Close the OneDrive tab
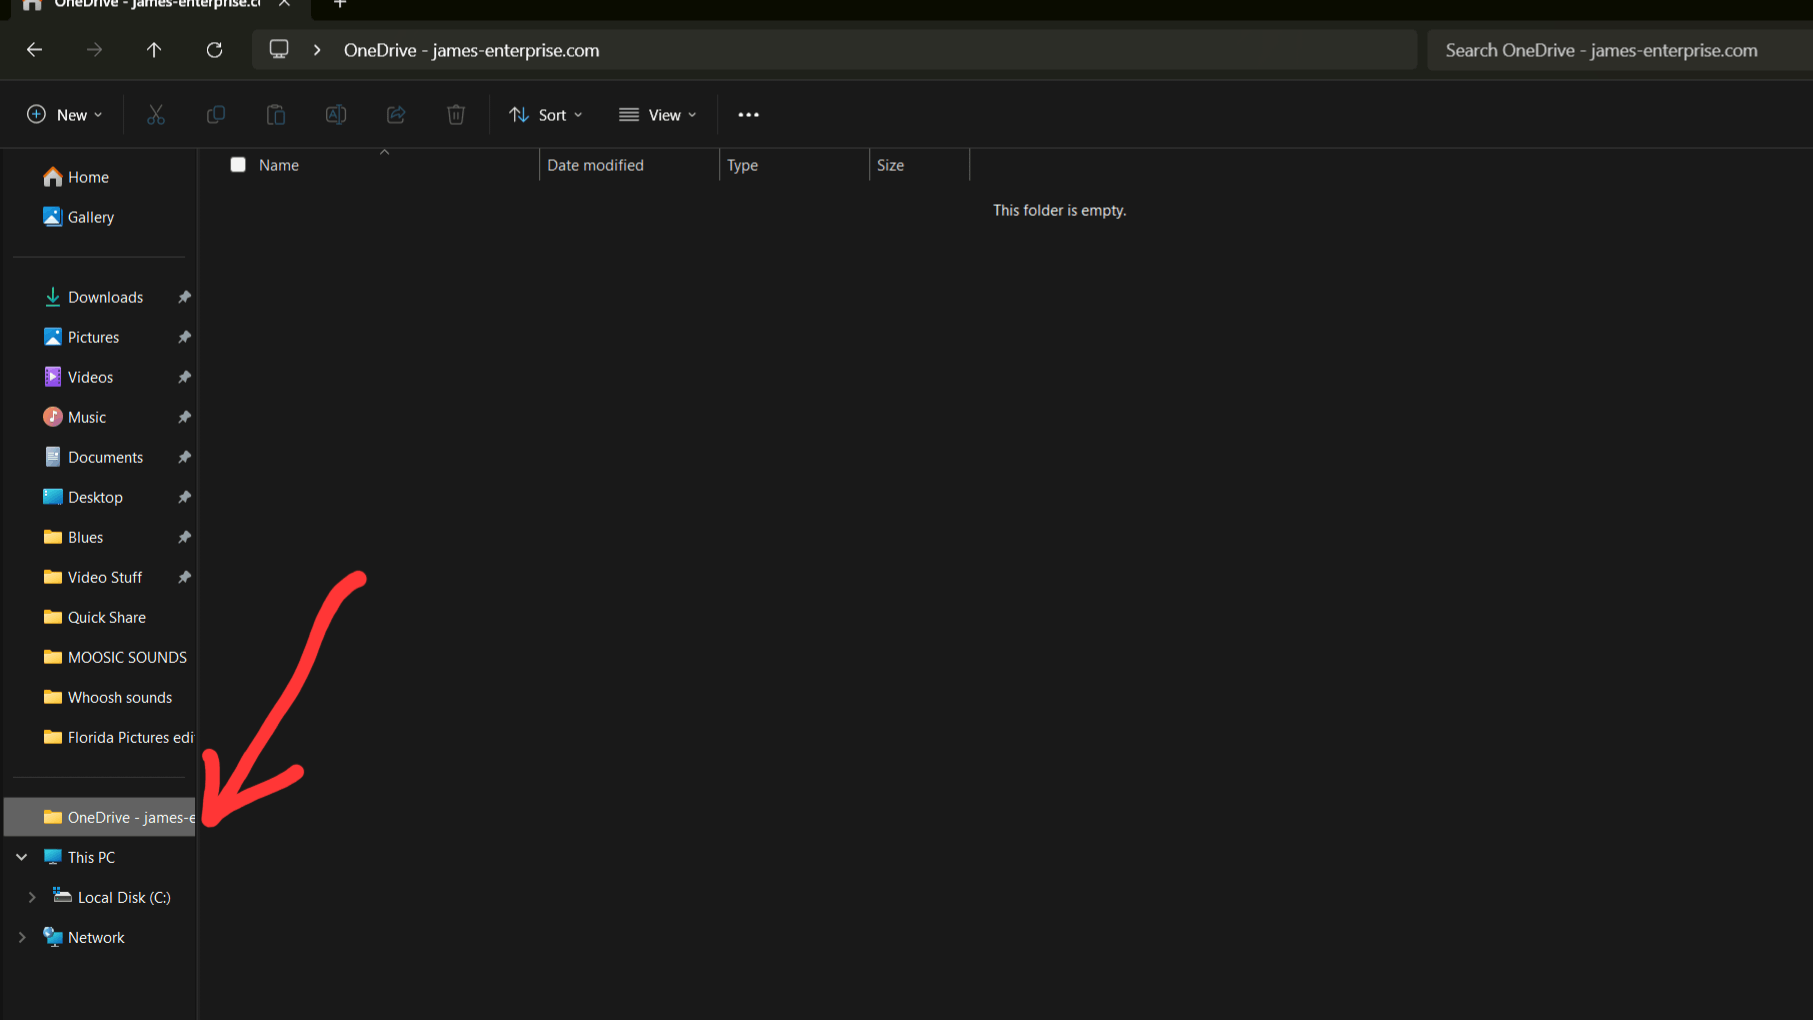The height and width of the screenshot is (1020, 1813). point(285,4)
